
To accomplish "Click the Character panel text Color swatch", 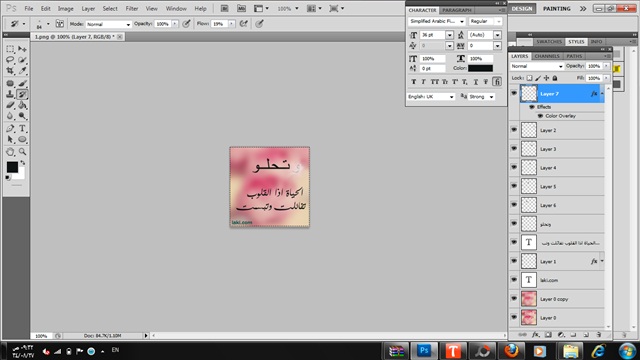I will [480, 68].
